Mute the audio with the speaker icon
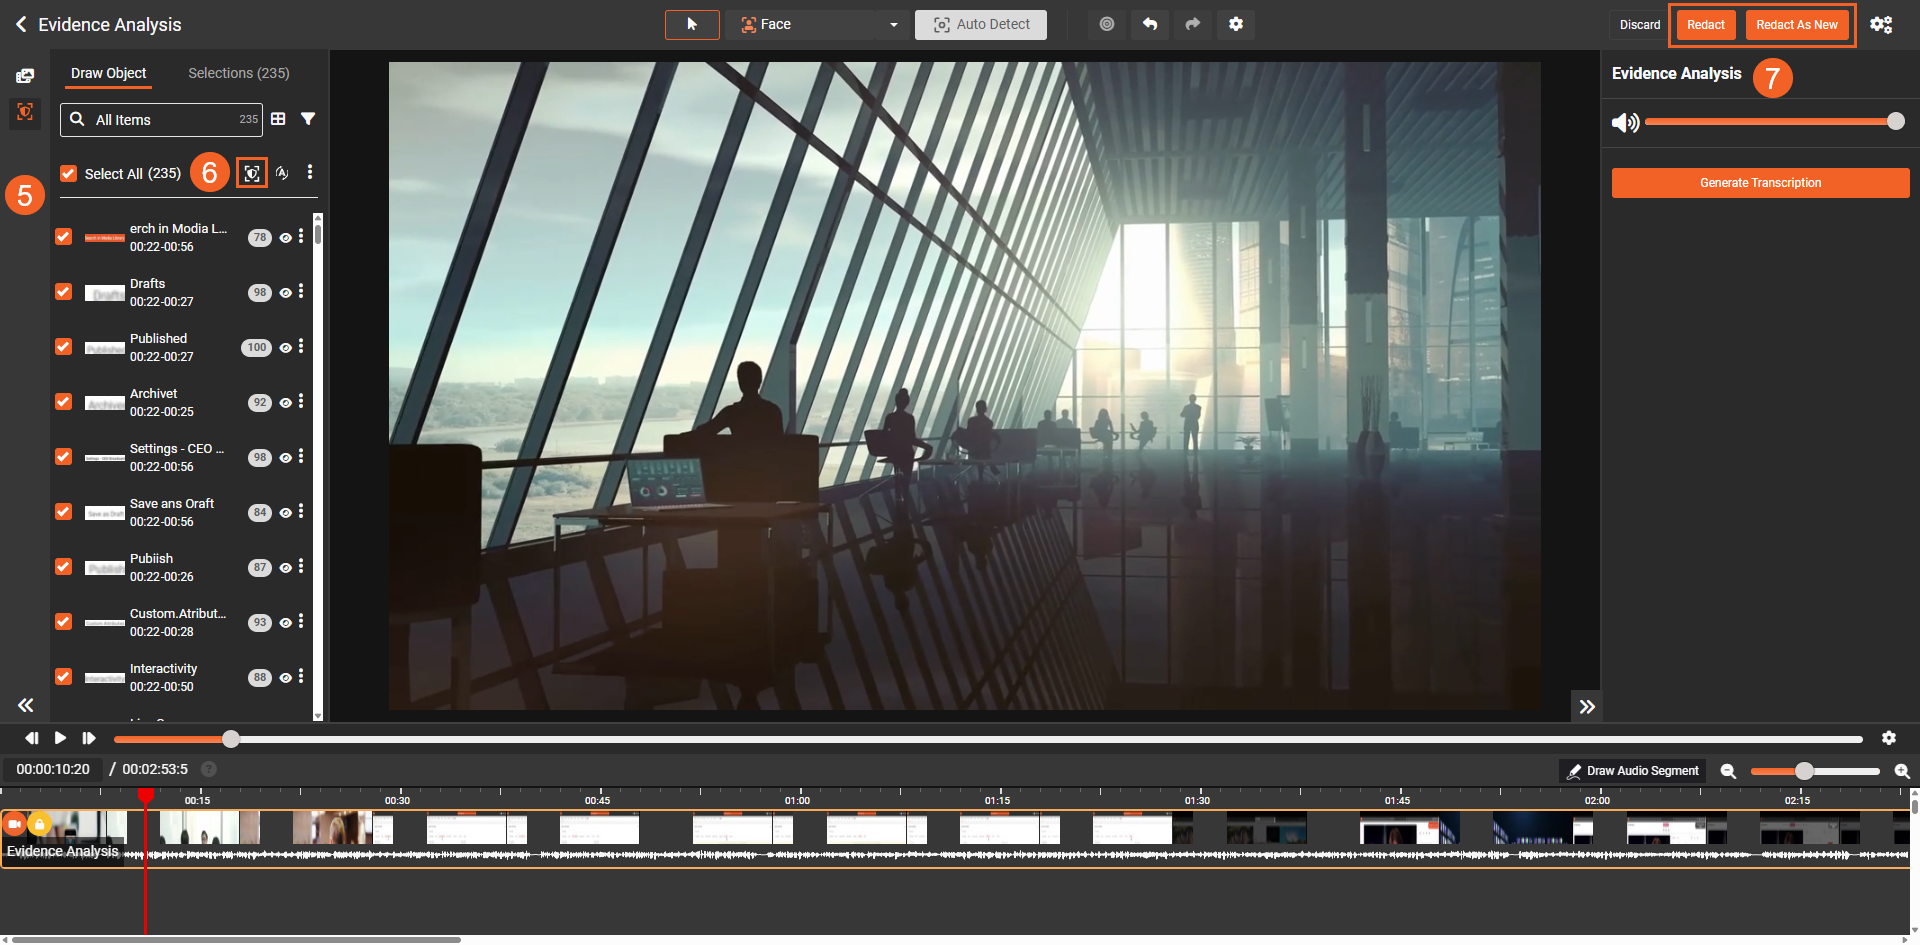Viewport: 1920px width, 945px height. coord(1625,122)
